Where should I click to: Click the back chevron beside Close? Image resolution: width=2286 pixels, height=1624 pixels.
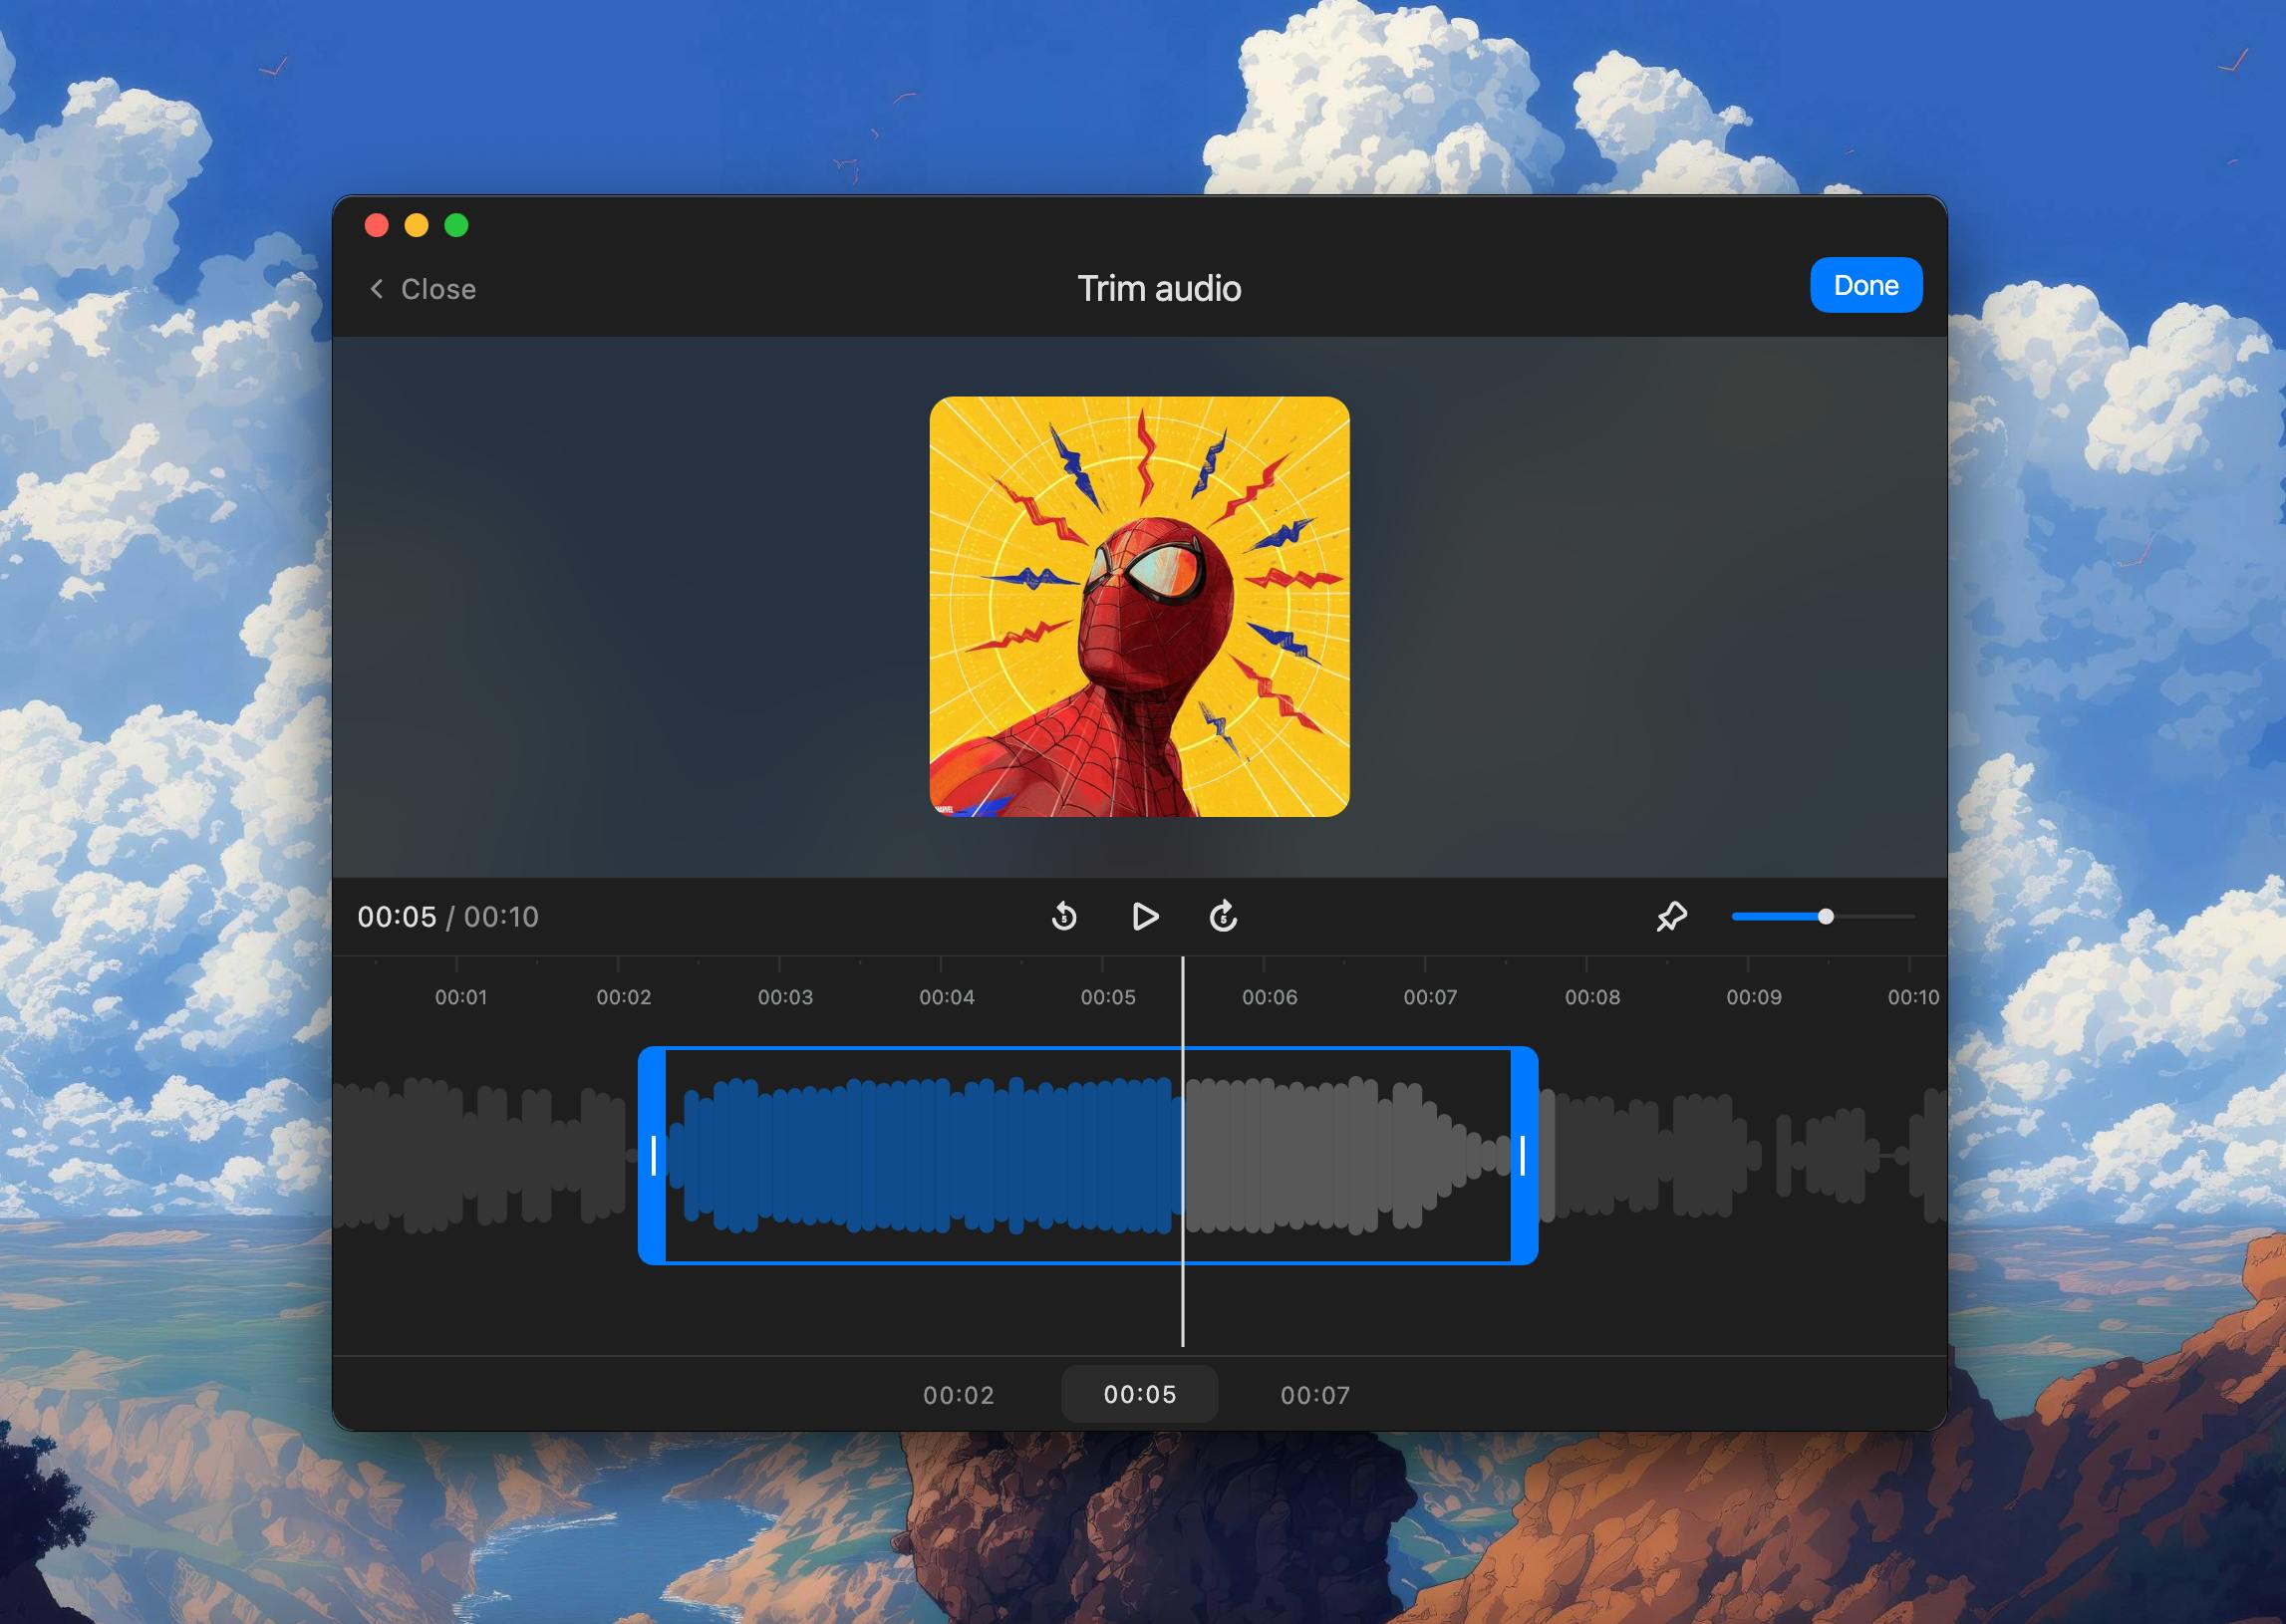(x=376, y=289)
